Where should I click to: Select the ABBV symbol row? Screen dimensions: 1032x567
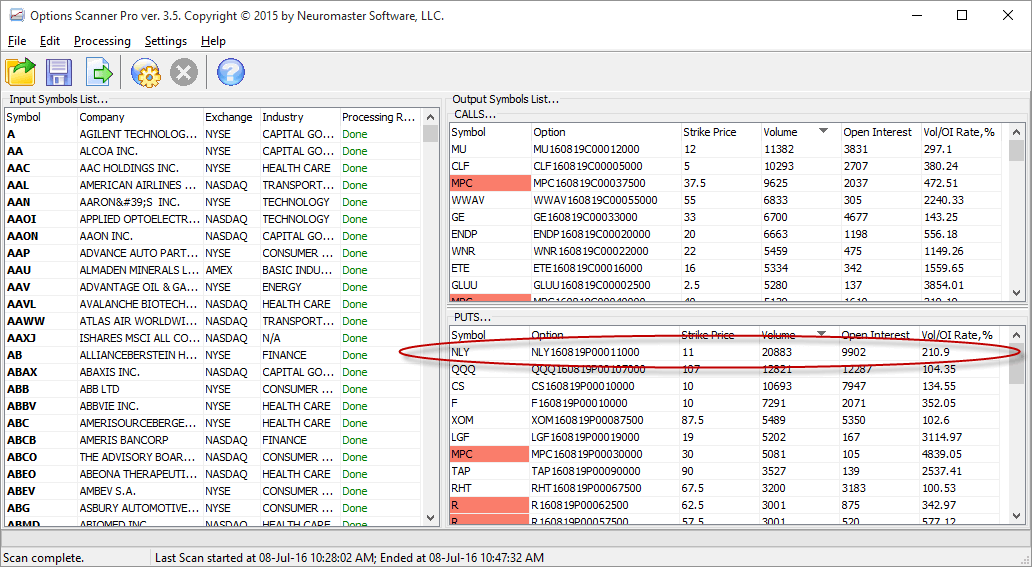pos(213,406)
